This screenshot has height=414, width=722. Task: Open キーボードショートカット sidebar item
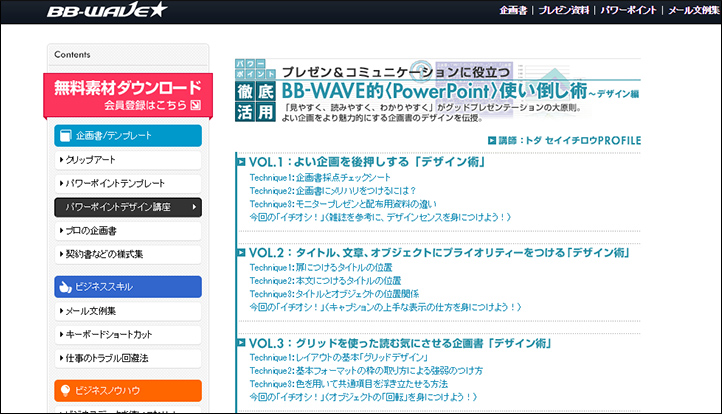coord(128,334)
